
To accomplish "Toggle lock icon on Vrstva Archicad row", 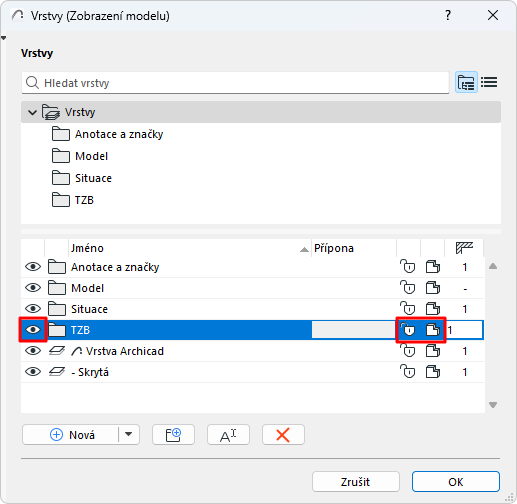I will pyautogui.click(x=408, y=351).
